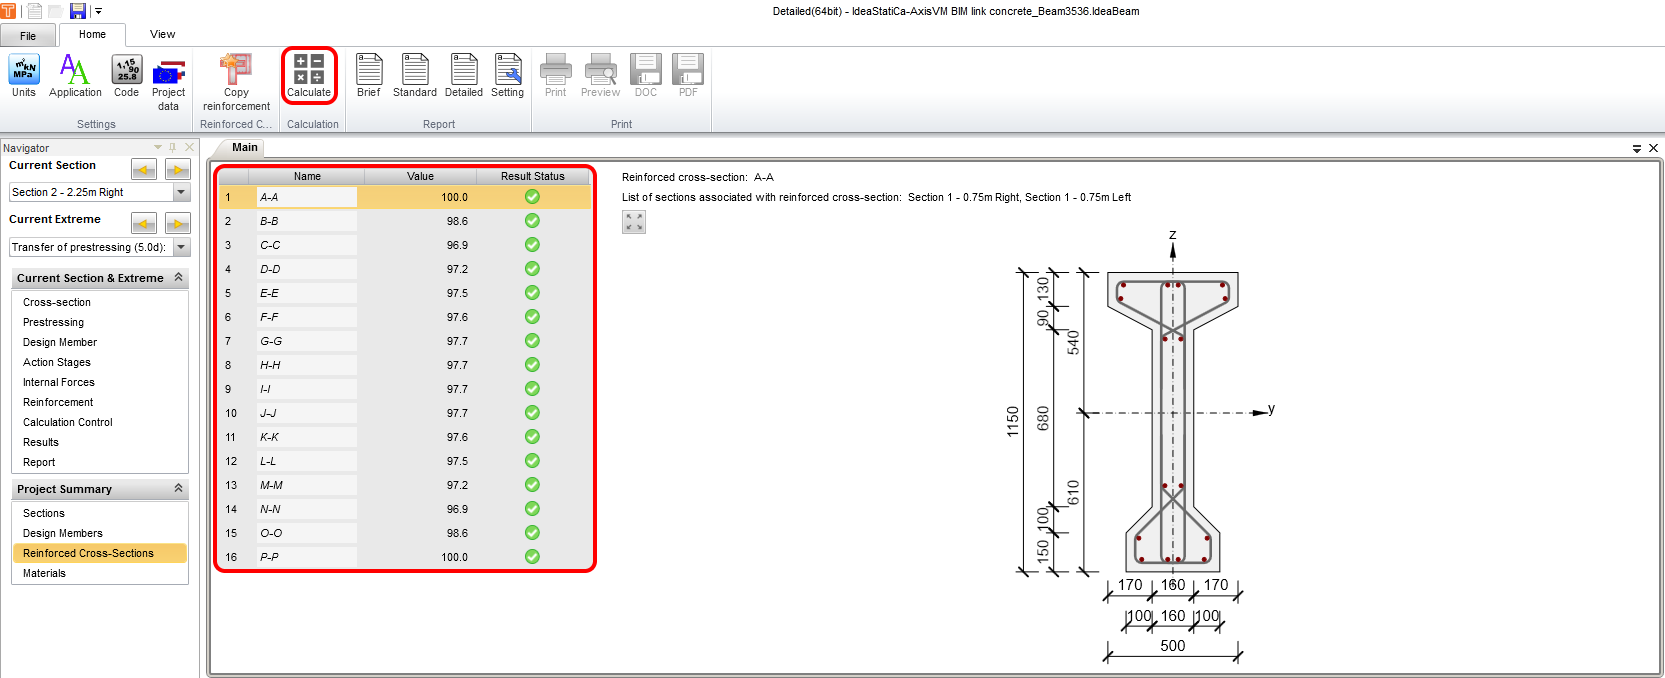Generate the Detailed report
The width and height of the screenshot is (1665, 678).
tap(463, 75)
